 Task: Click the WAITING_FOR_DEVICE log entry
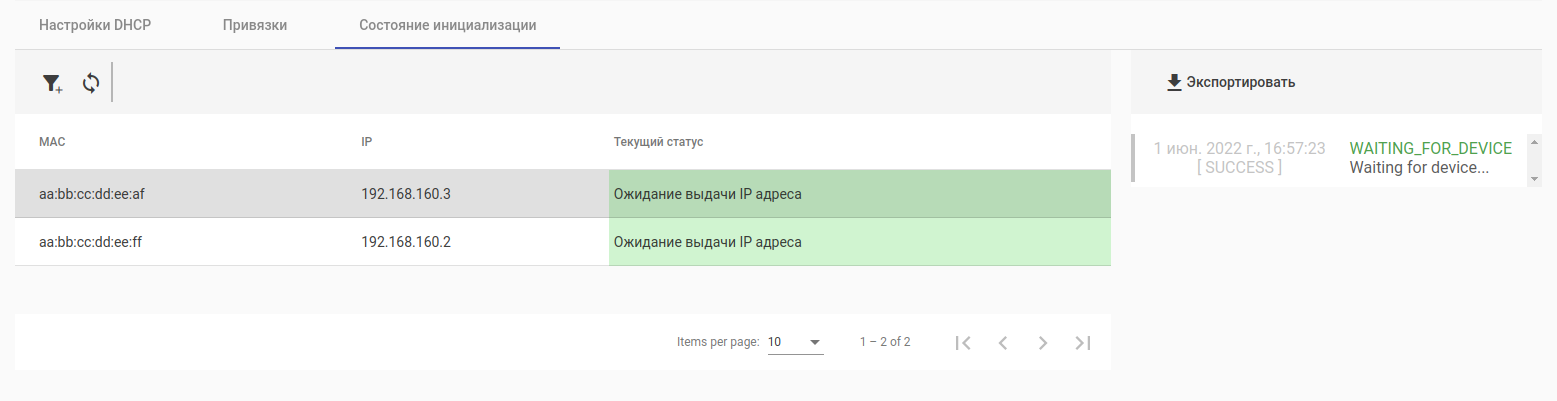(x=1430, y=148)
